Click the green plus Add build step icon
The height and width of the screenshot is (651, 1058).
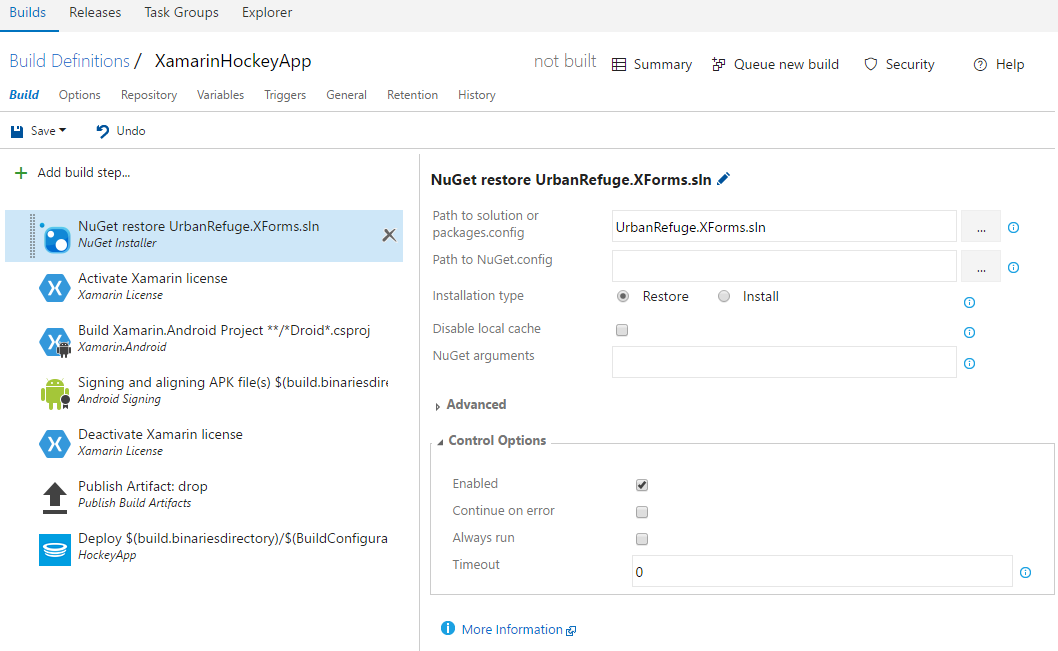[21, 173]
